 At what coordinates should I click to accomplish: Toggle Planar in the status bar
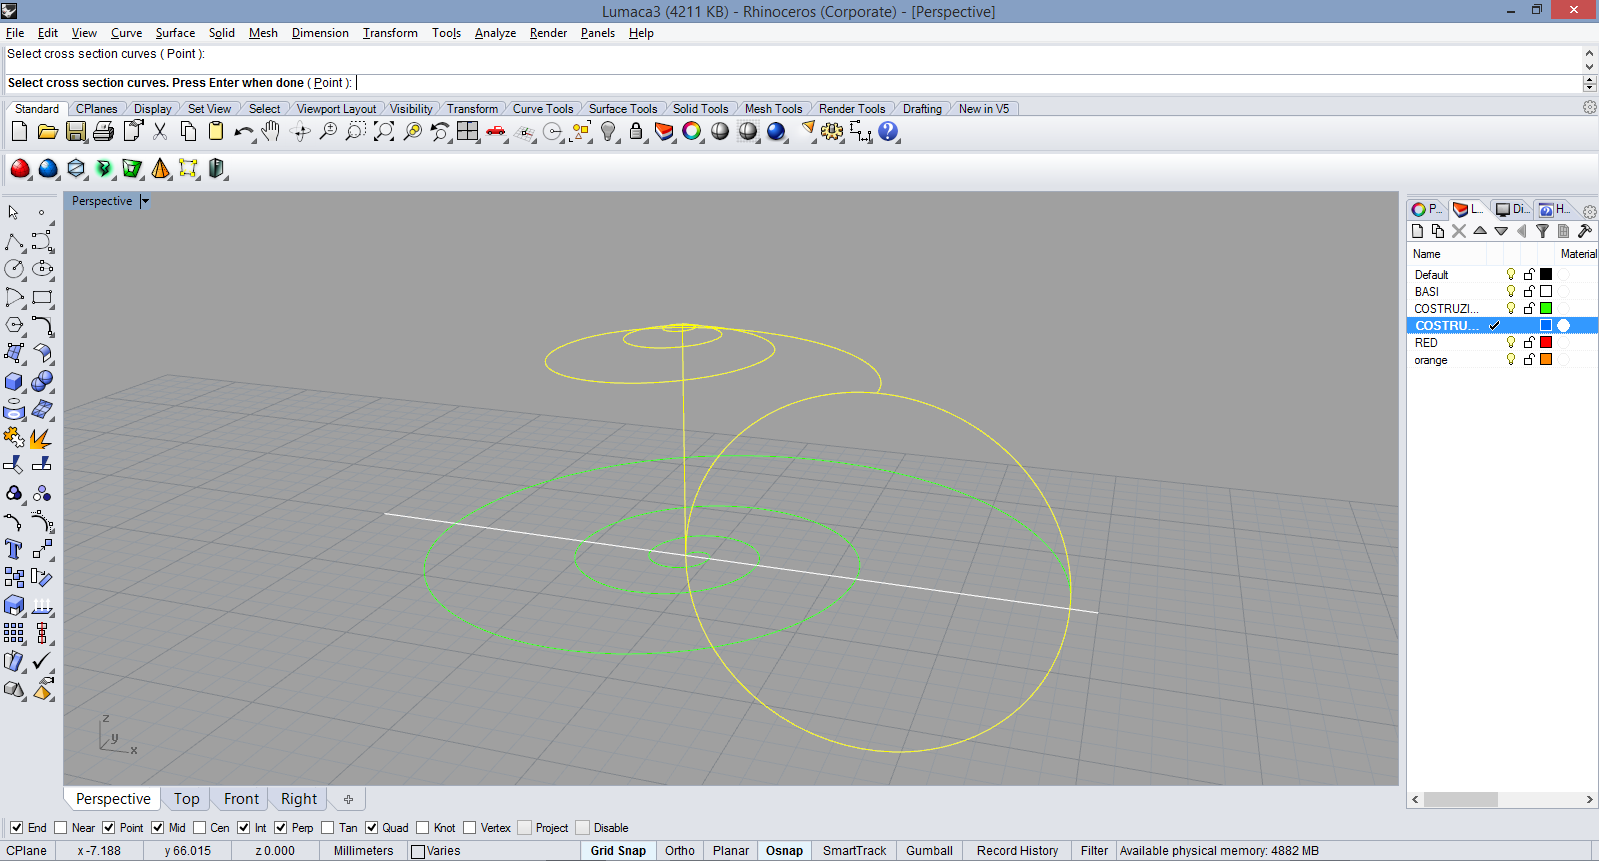pos(731,851)
